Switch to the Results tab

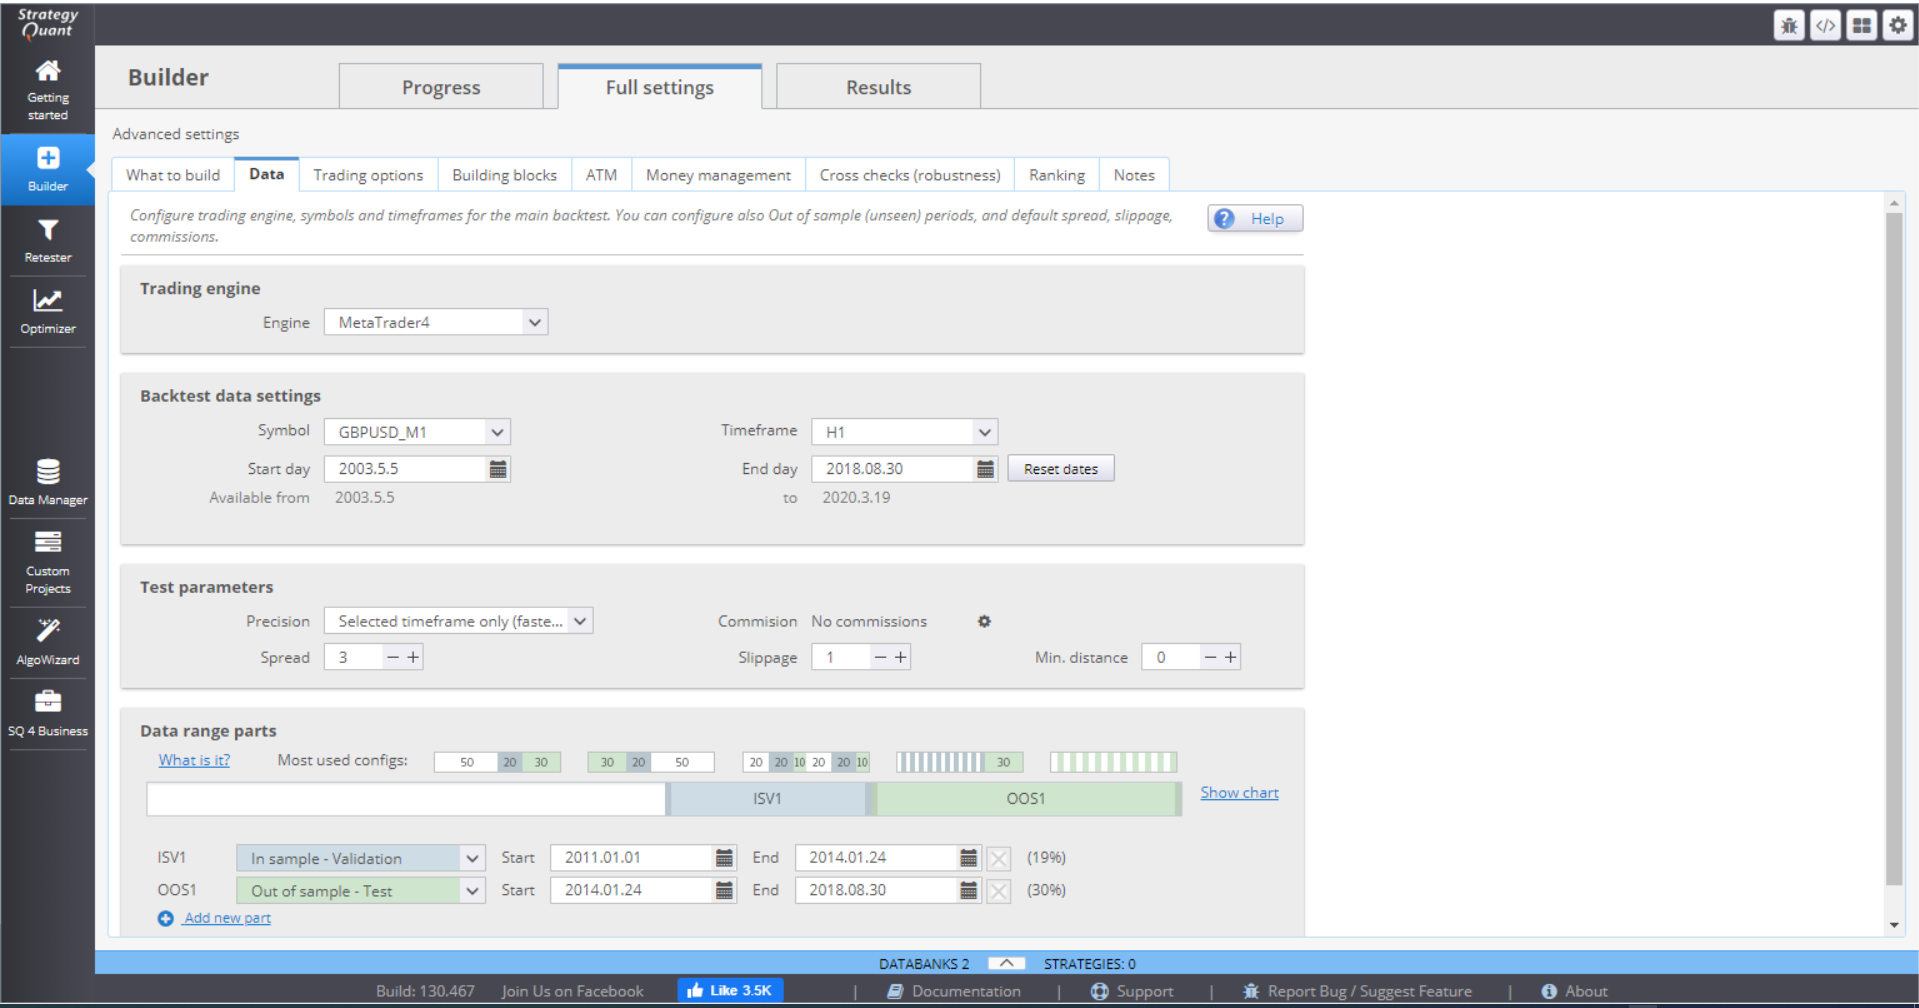[x=878, y=87]
